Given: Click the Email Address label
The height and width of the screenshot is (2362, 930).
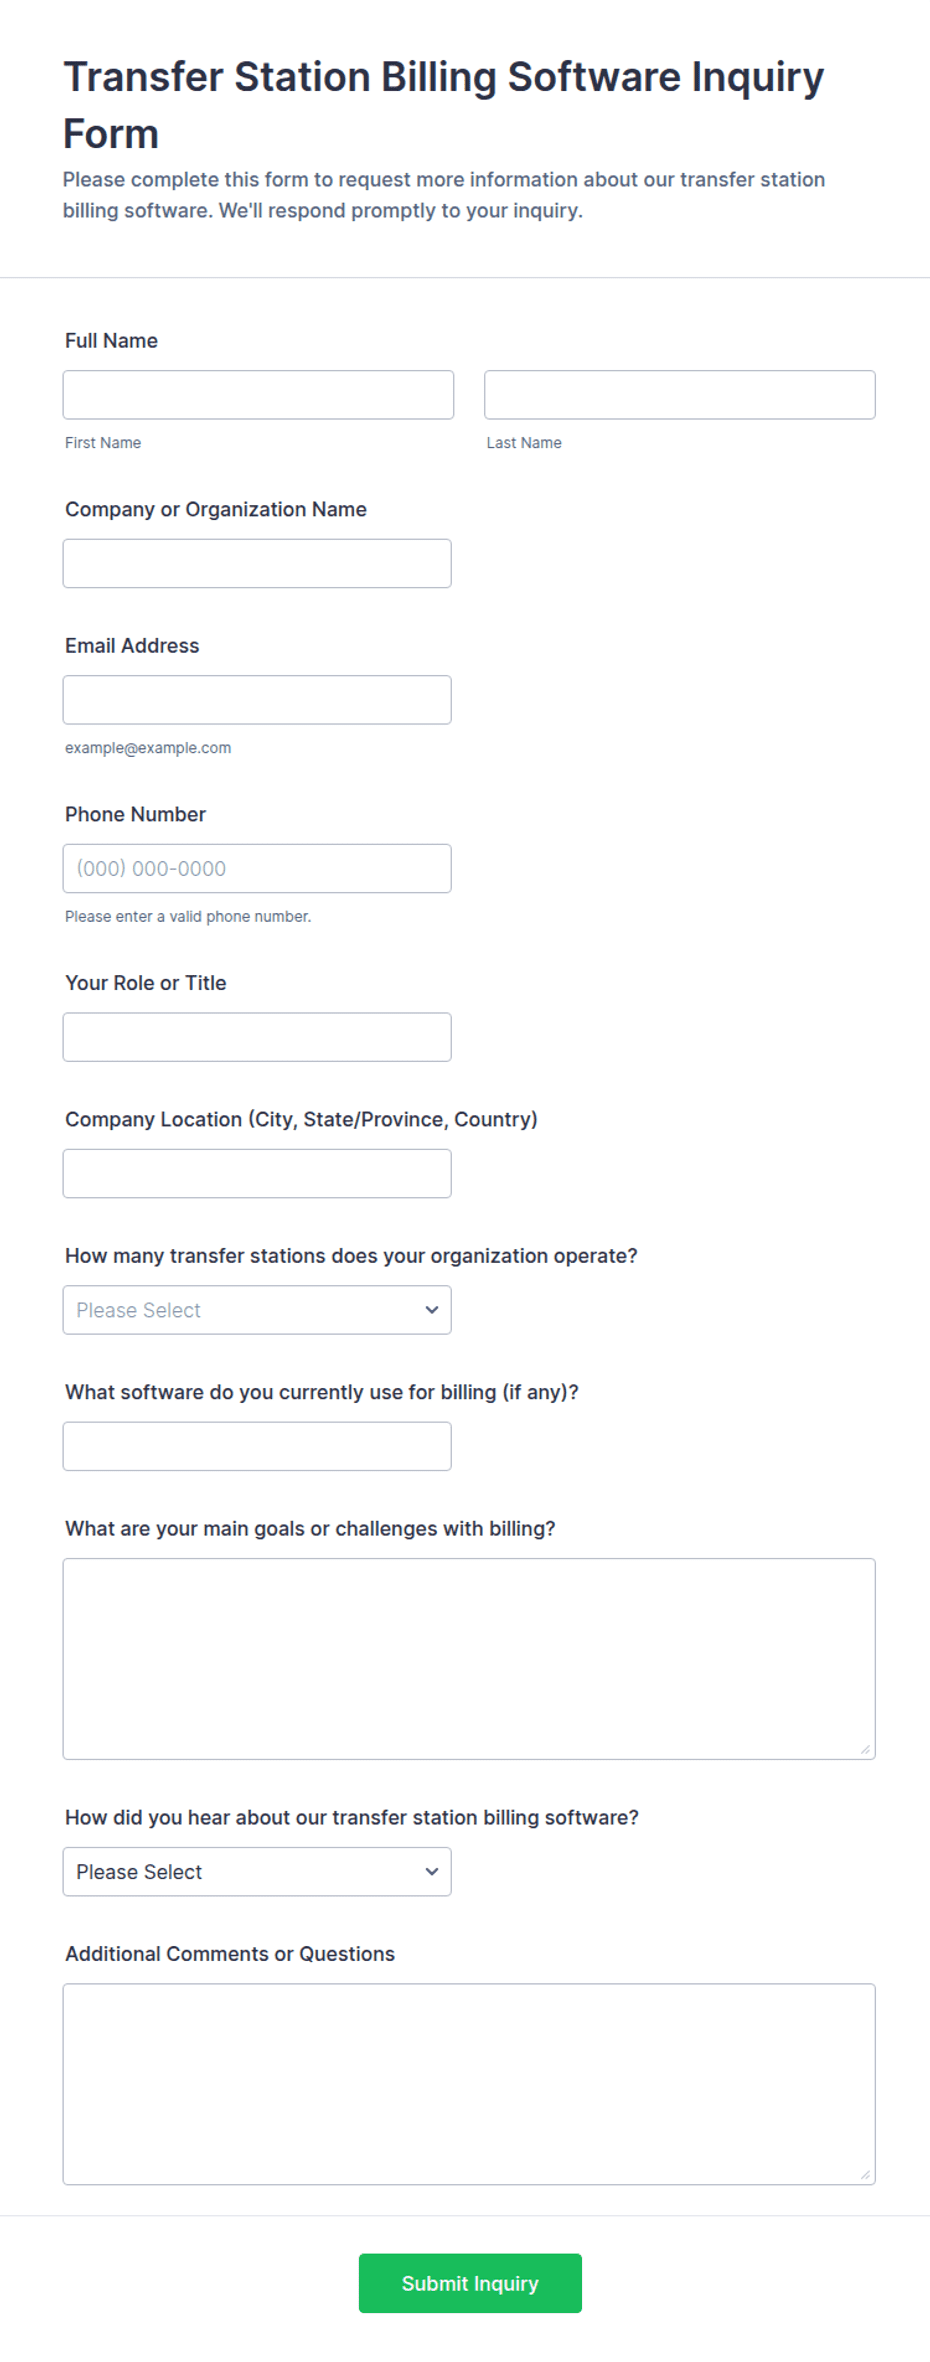Looking at the screenshot, I should pos(132,646).
